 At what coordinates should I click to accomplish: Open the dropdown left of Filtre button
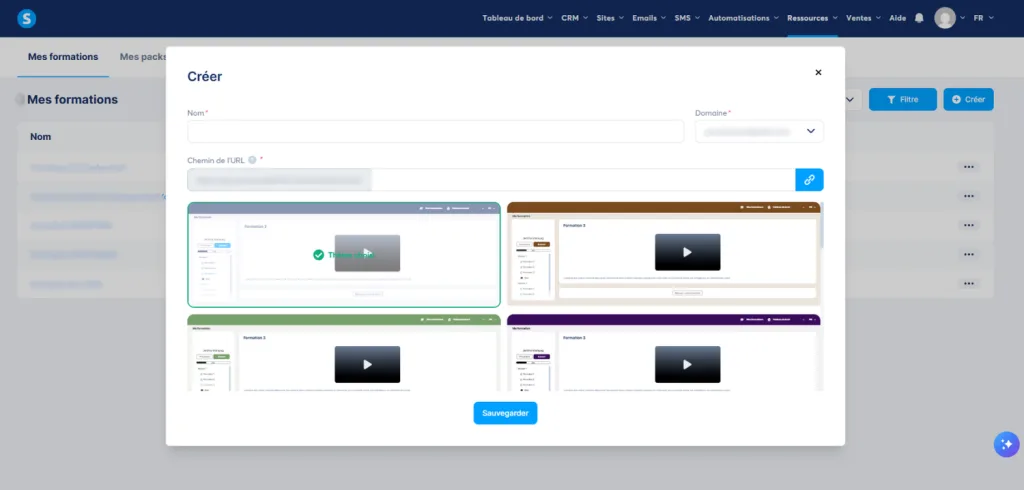click(x=850, y=99)
